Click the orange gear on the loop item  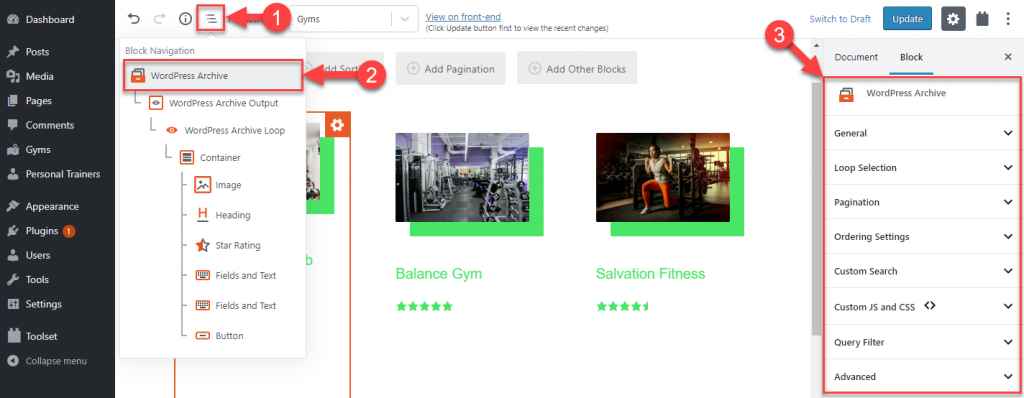(x=338, y=124)
